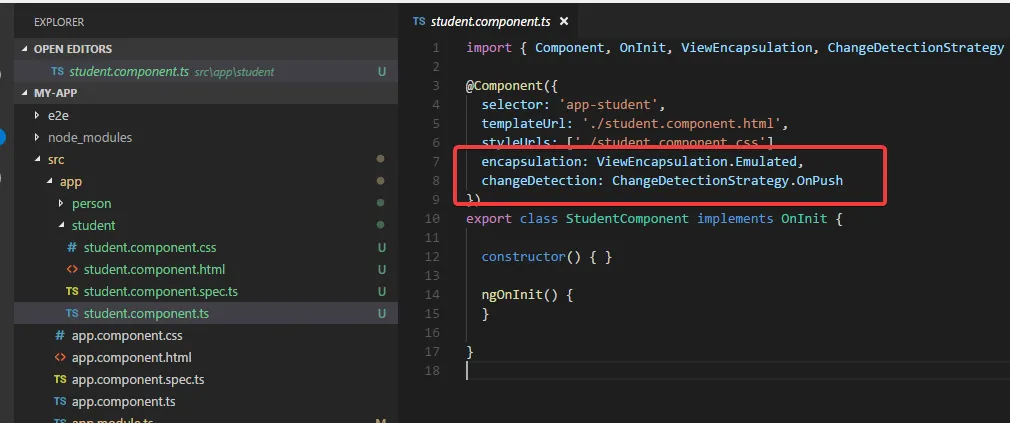This screenshot has height=423, width=1010.
Task: Expand the person folder
Action: 61,203
